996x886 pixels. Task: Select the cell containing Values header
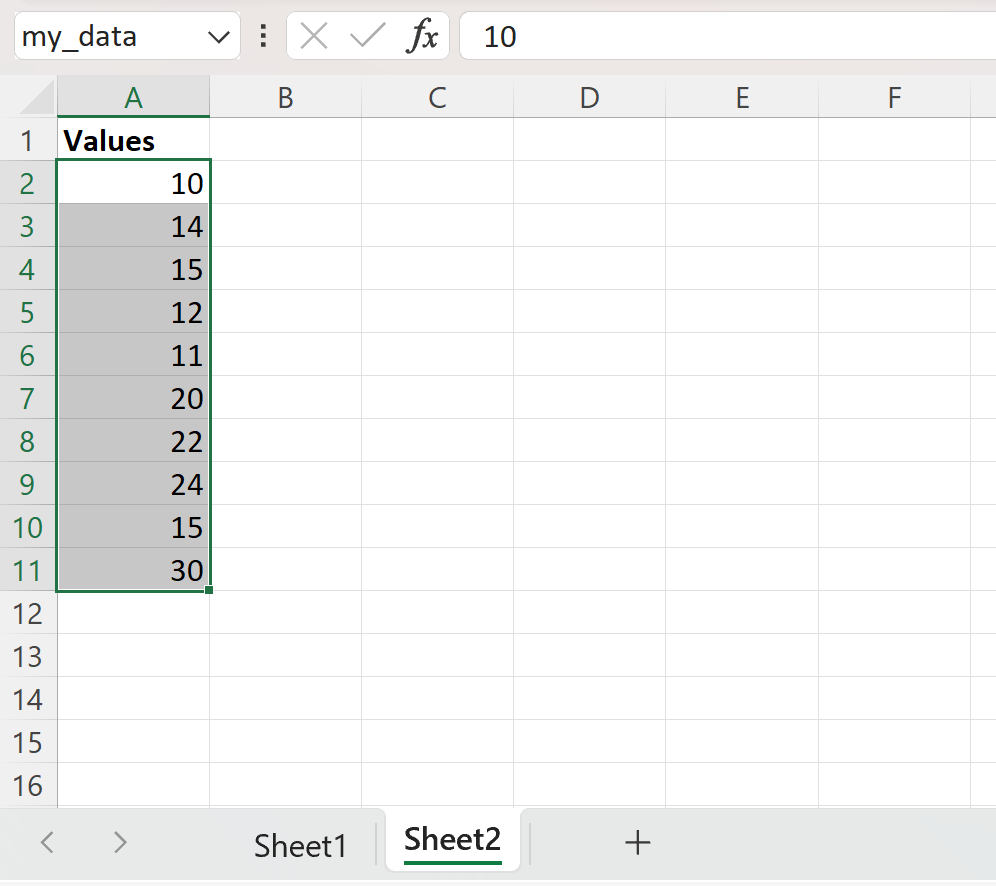click(133, 140)
